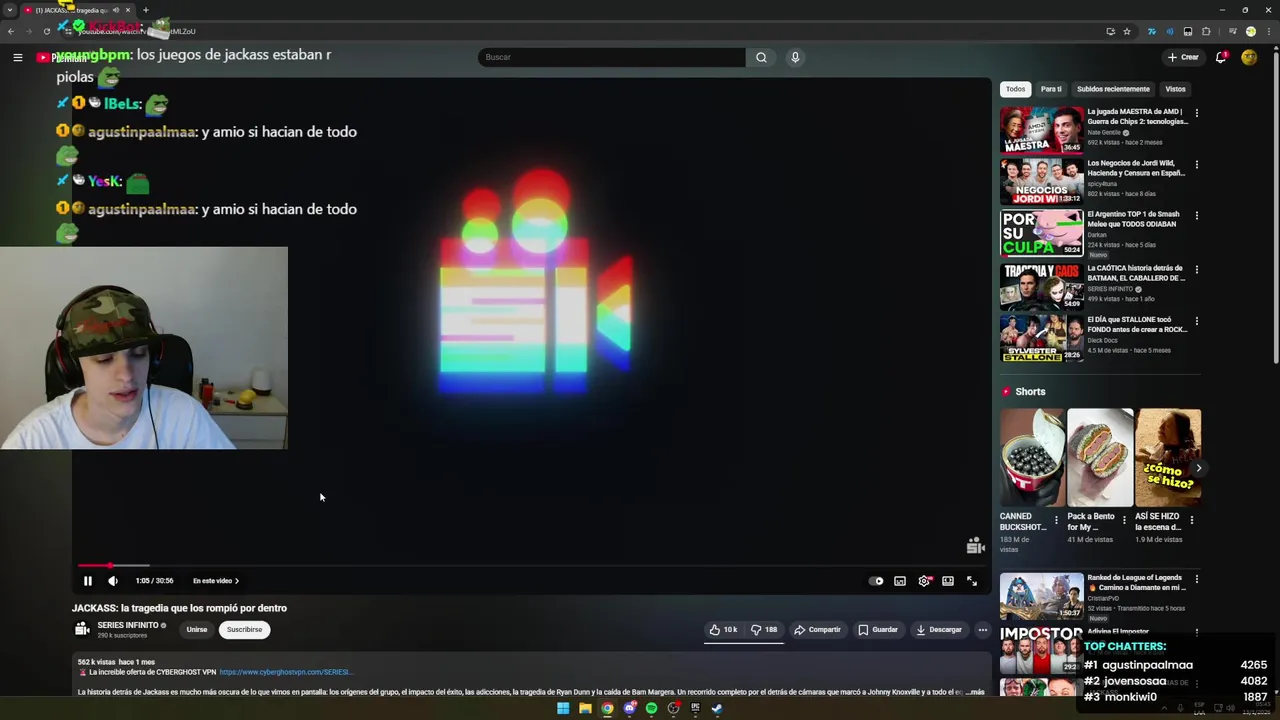Open the Chrome extensions puzzle icon
Screen dimensions: 1280x720
(1206, 31)
